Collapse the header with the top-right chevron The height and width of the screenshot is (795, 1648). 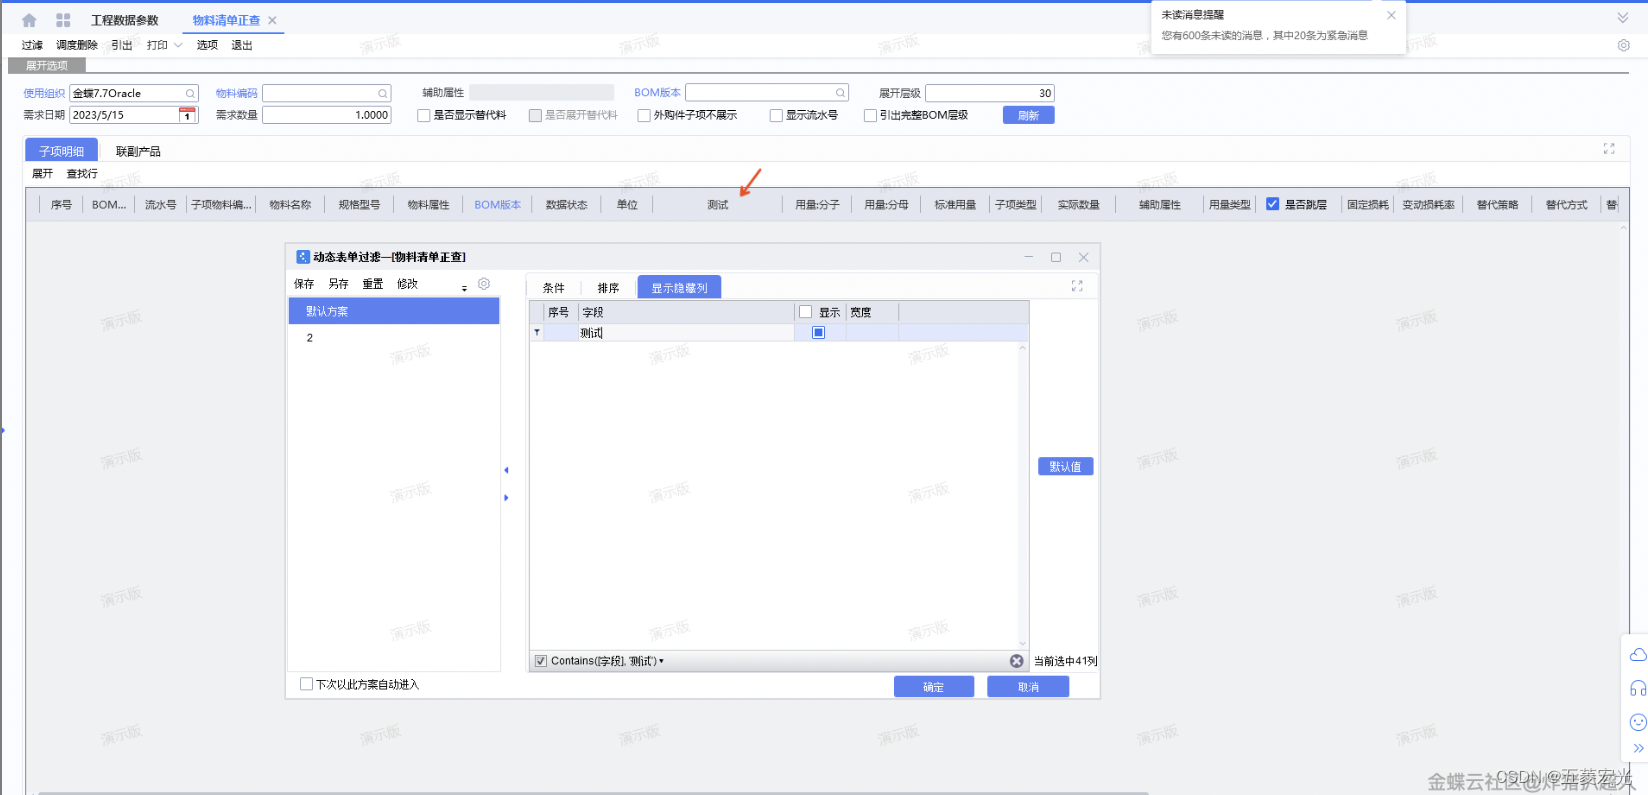tap(1623, 18)
